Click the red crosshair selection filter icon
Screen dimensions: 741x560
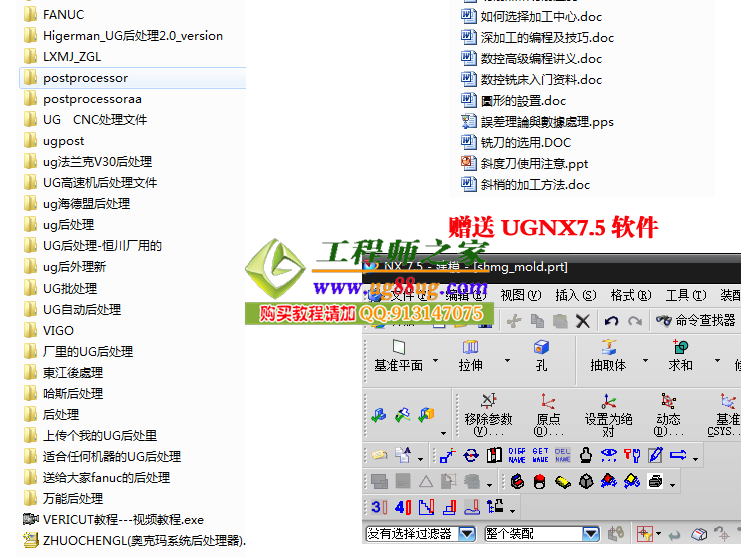(645, 534)
